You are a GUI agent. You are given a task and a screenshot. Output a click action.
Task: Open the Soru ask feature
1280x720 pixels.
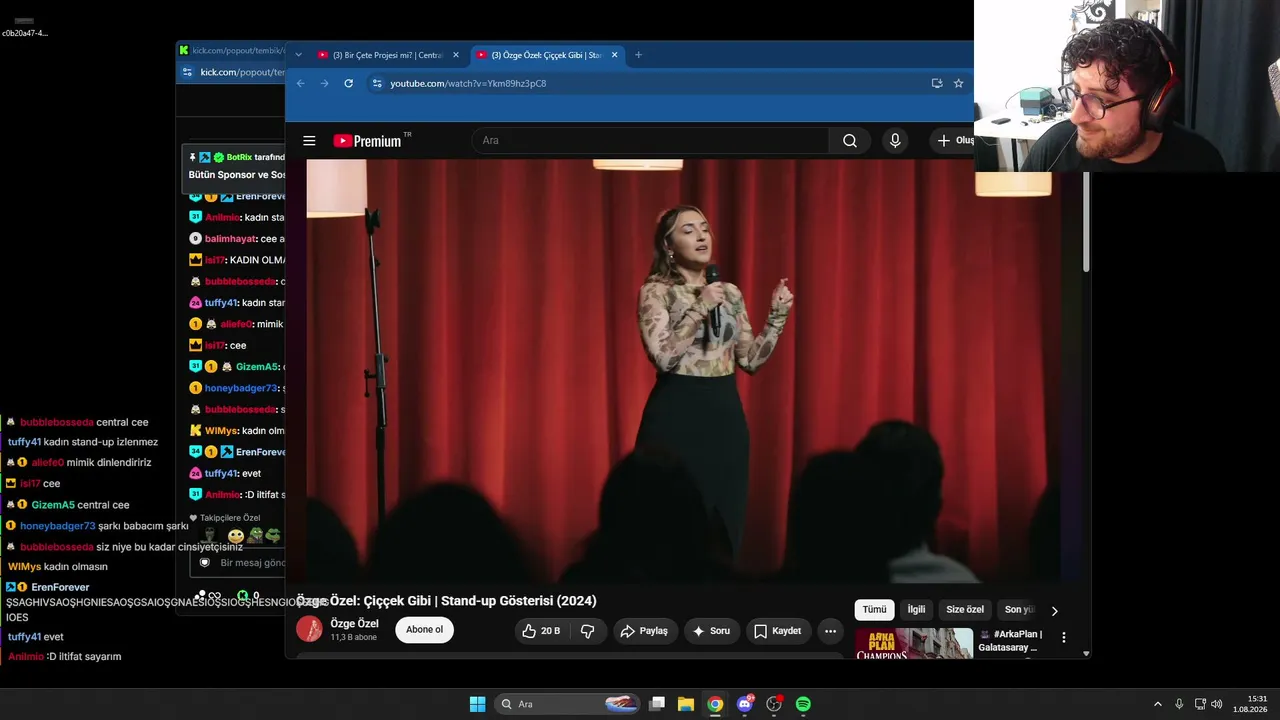(x=712, y=631)
